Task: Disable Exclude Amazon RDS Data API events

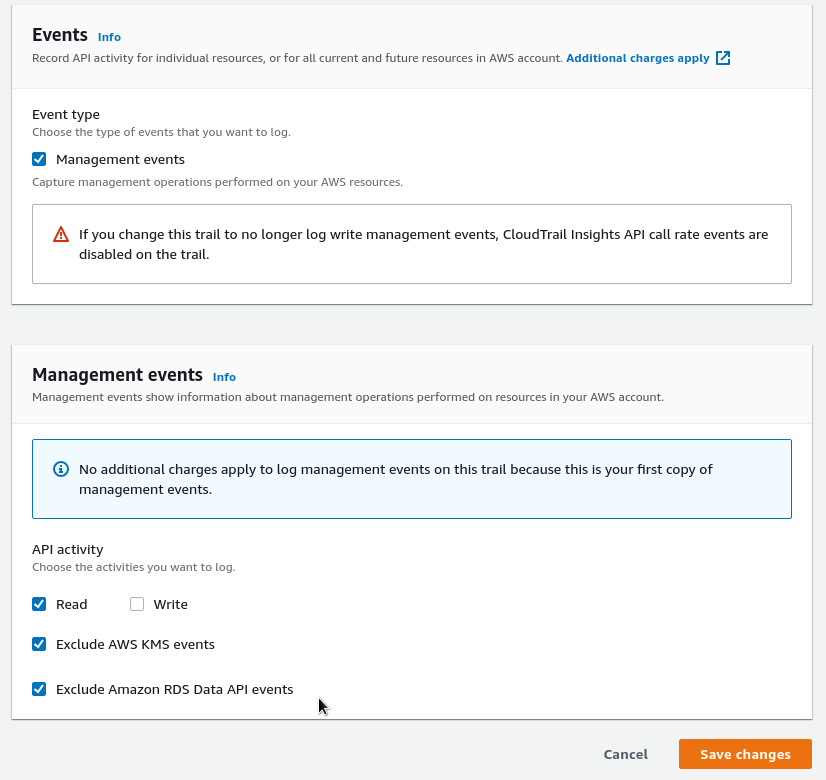Action: pos(38,689)
